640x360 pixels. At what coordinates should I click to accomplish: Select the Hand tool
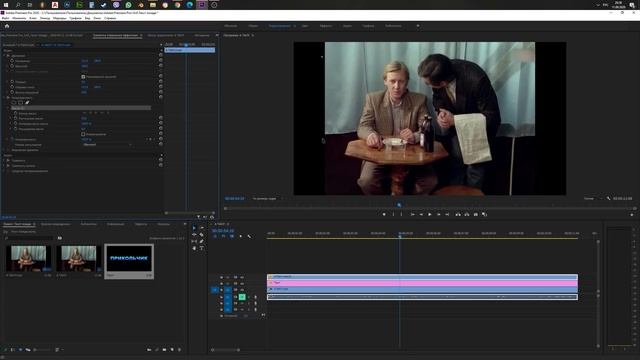pyautogui.click(x=194, y=248)
